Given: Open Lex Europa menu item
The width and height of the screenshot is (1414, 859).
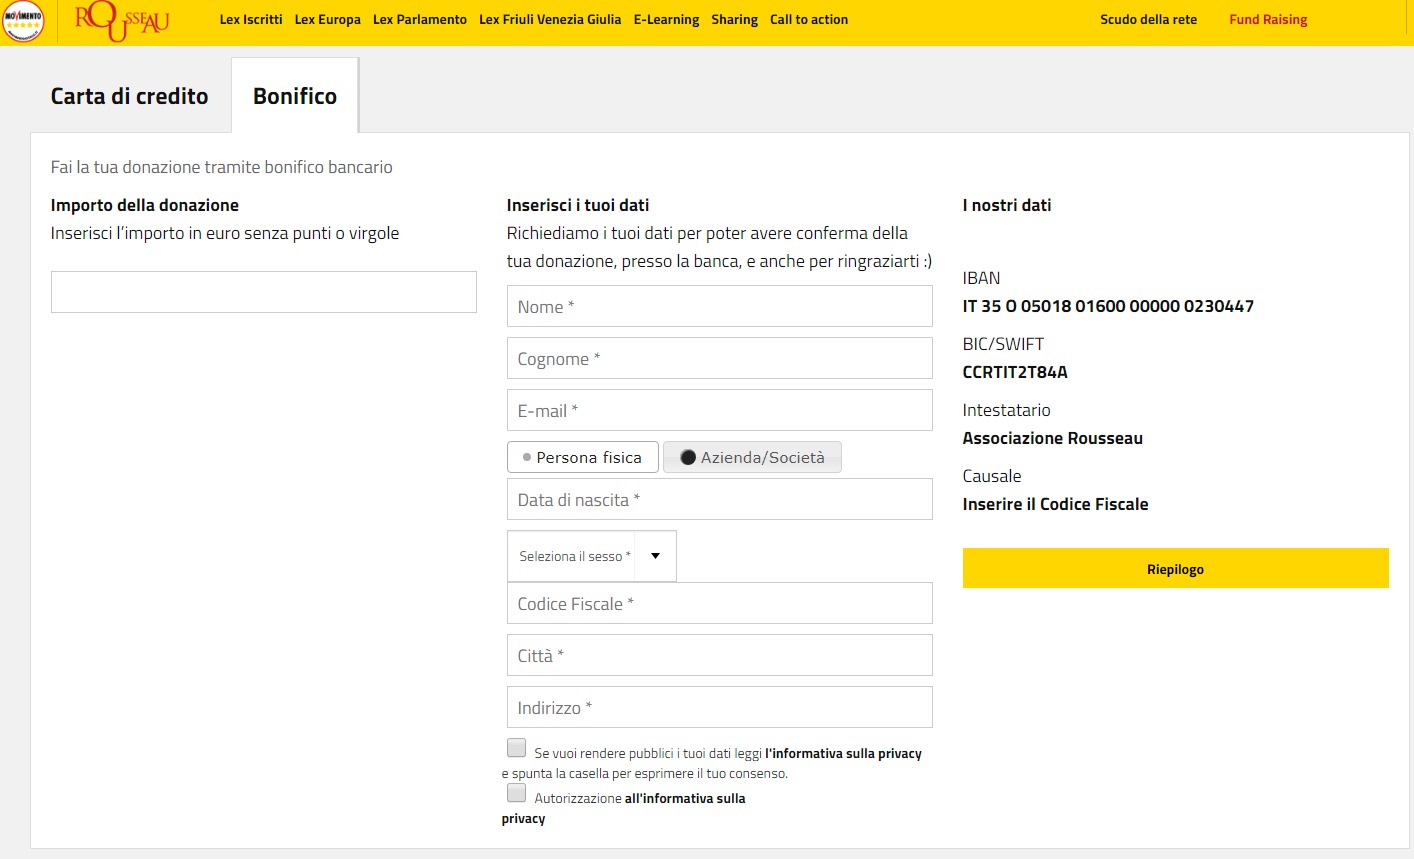Looking at the screenshot, I should coord(328,19).
